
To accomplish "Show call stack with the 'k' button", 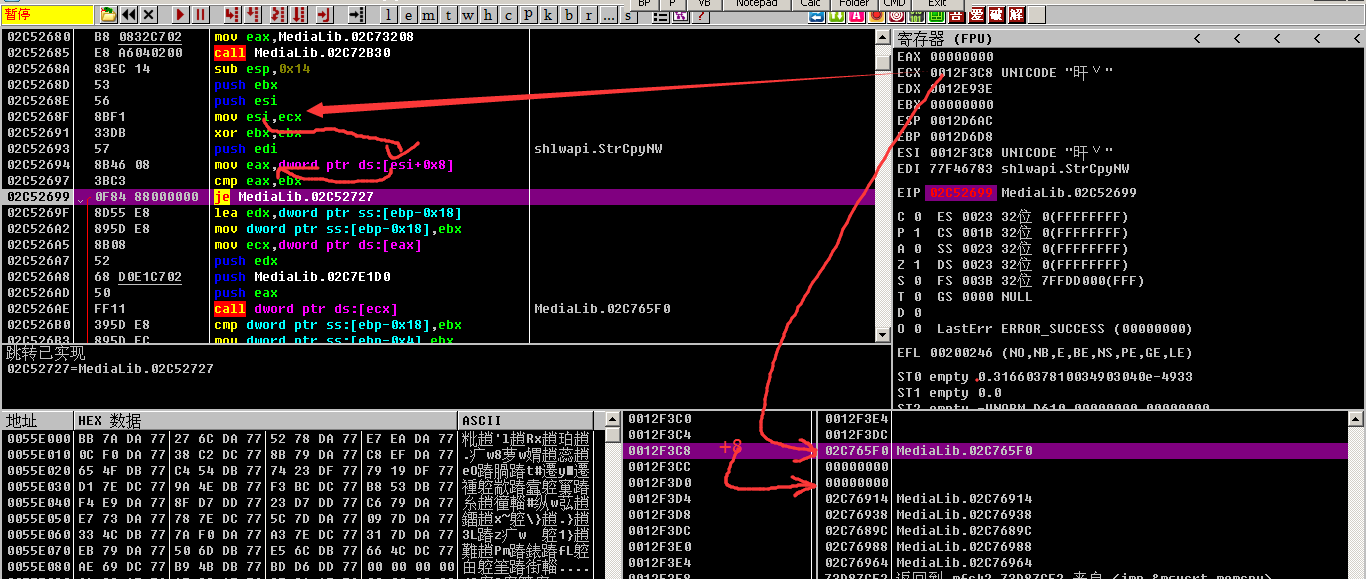I will (x=548, y=15).
